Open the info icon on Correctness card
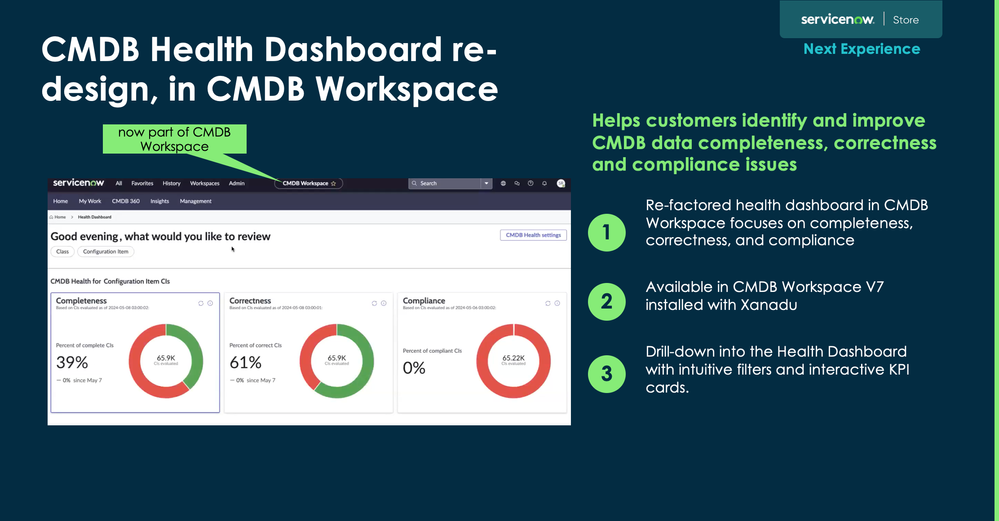Viewport: 999px width, 521px height. coord(384,303)
